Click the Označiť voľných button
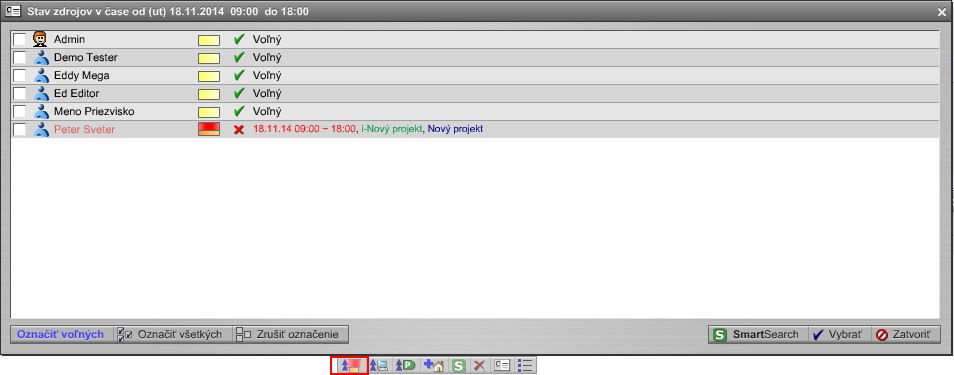Screen dimensions: 954x375 [x=60, y=334]
